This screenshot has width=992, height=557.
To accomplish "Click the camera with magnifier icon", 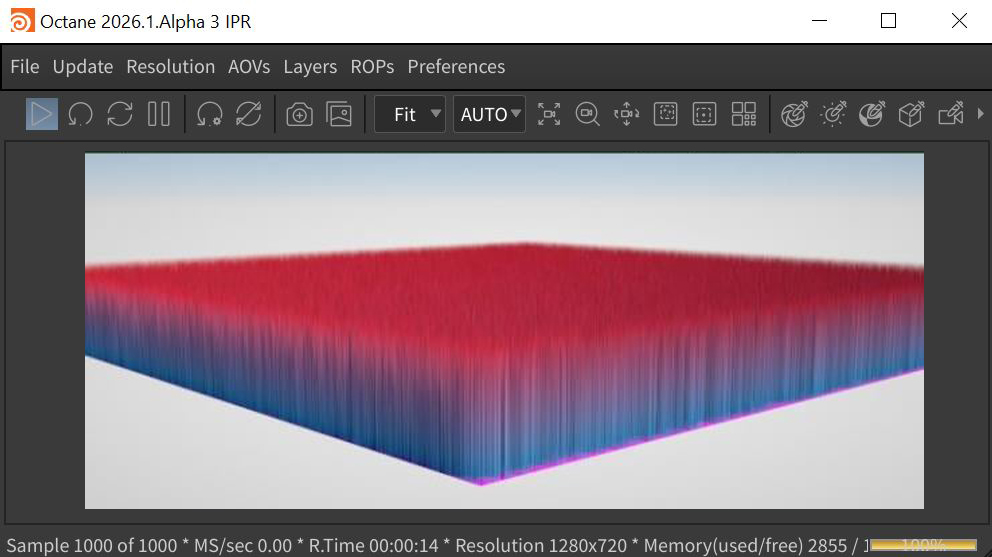I will [x=587, y=114].
